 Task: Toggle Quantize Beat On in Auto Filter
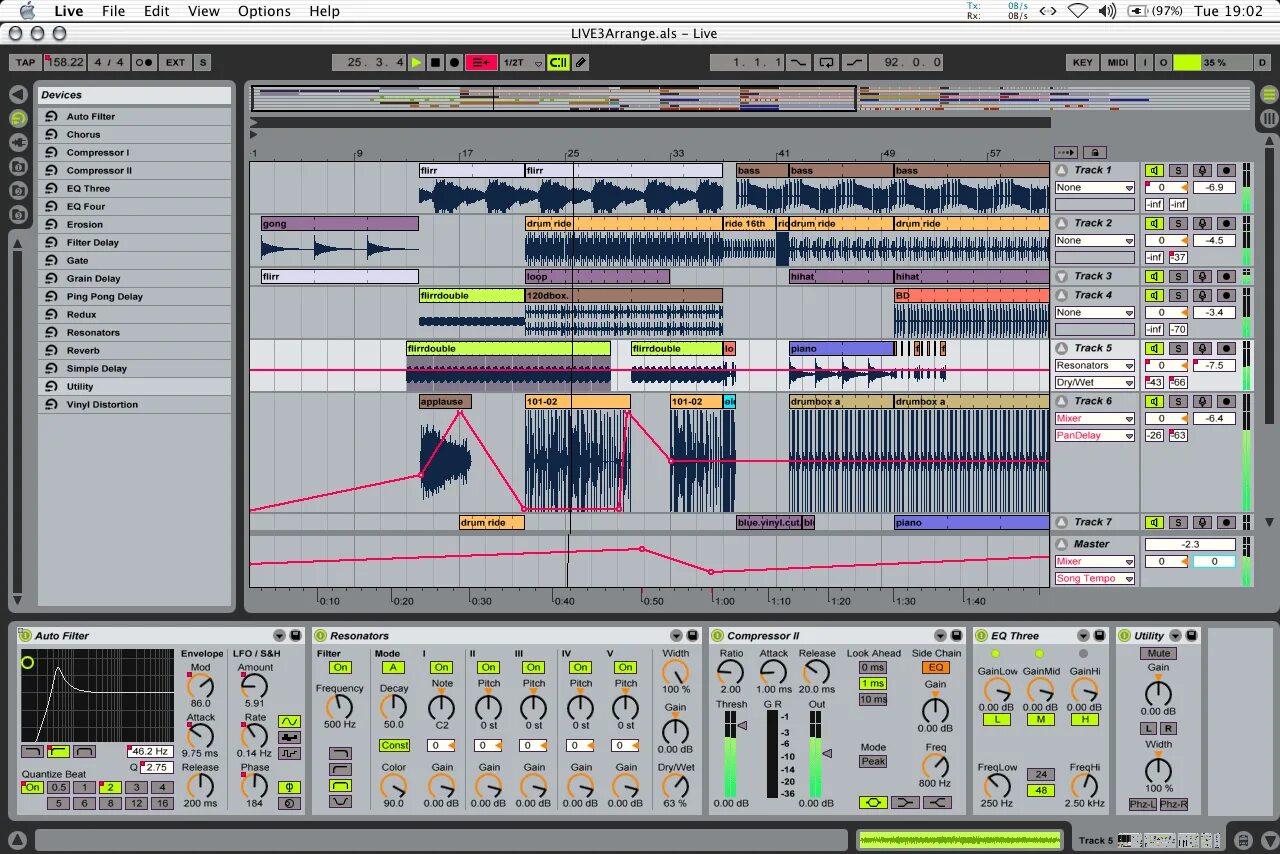[x=33, y=787]
